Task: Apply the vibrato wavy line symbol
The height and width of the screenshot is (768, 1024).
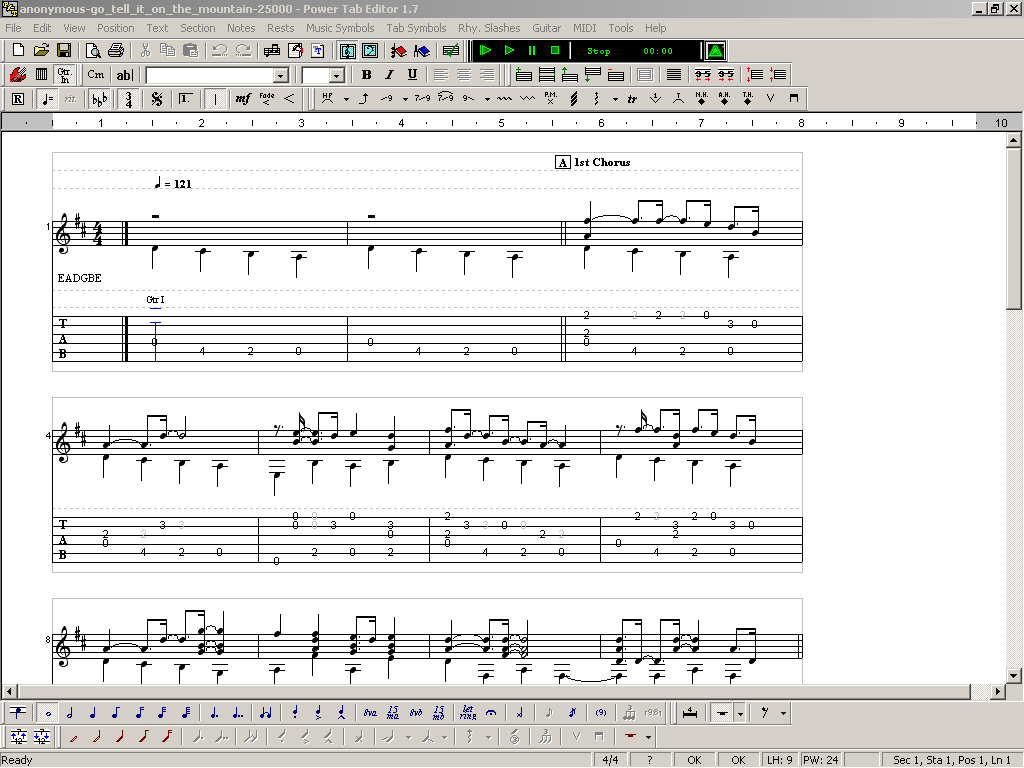Action: (504, 99)
